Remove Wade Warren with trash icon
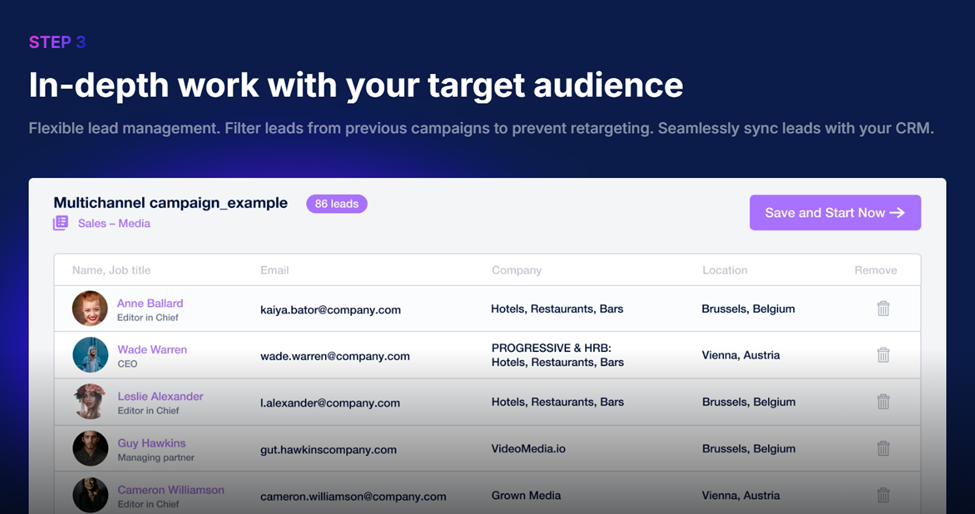The height and width of the screenshot is (514, 975). point(883,355)
